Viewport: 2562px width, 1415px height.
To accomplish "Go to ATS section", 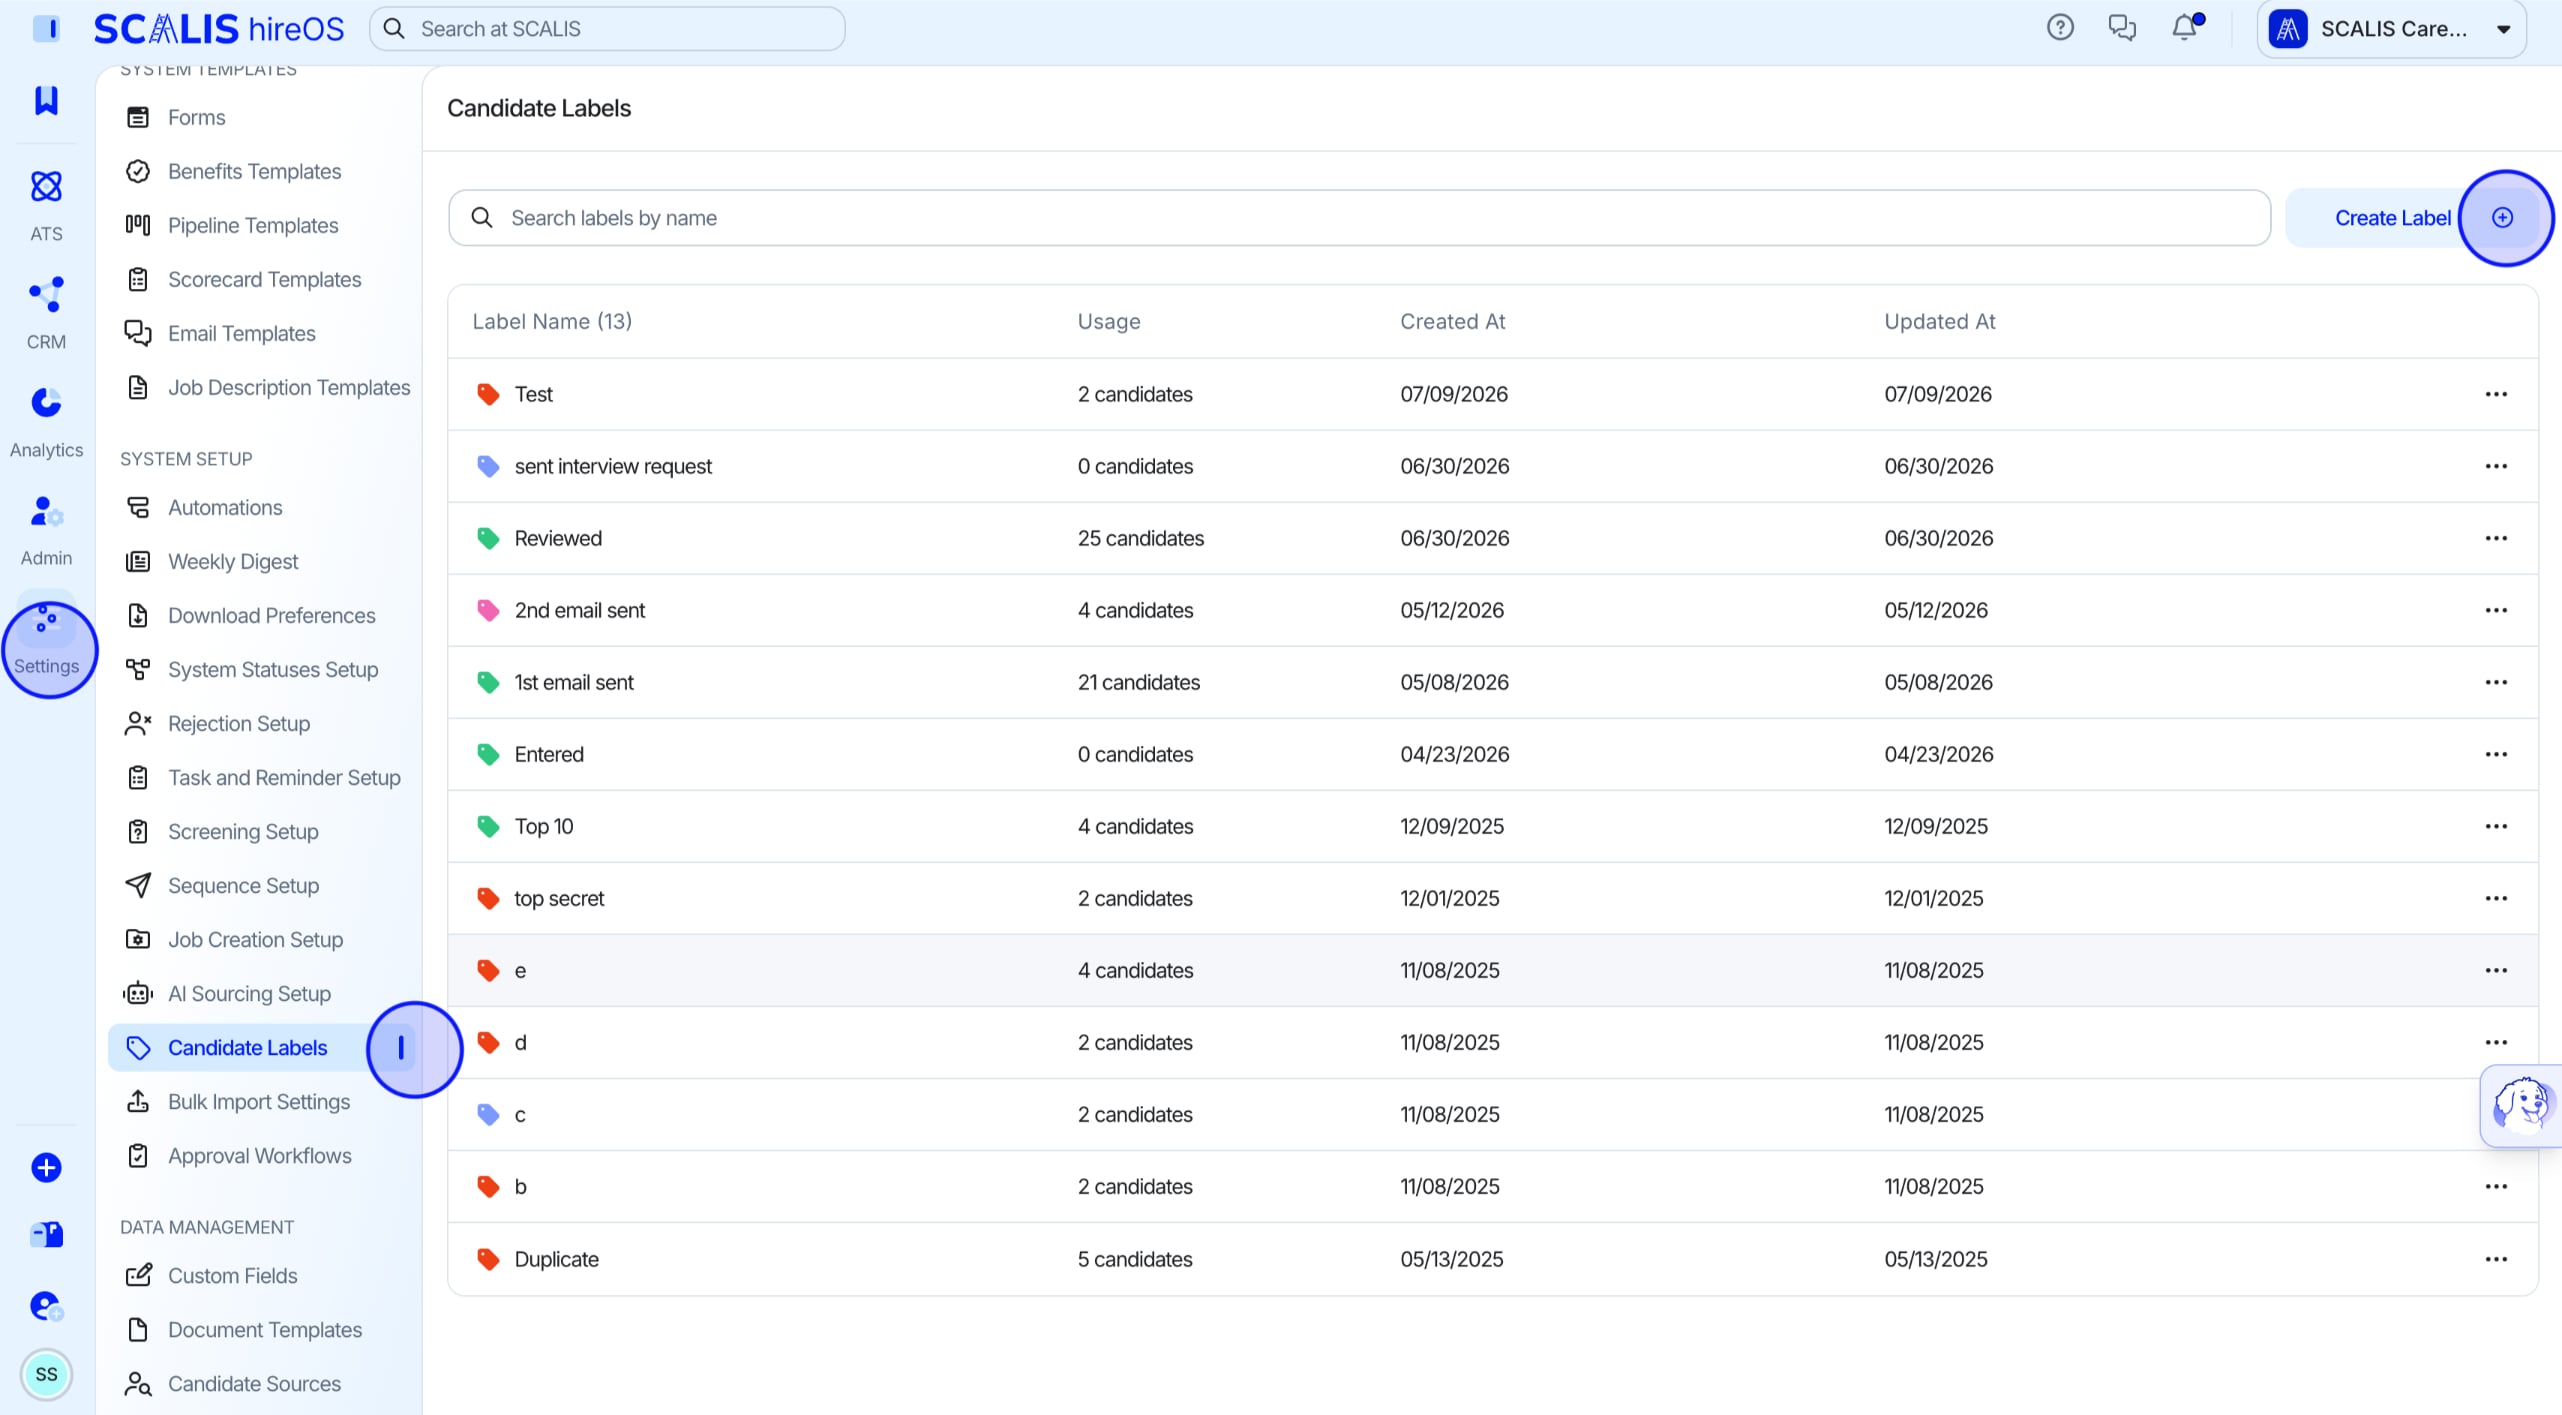I will click(x=46, y=205).
